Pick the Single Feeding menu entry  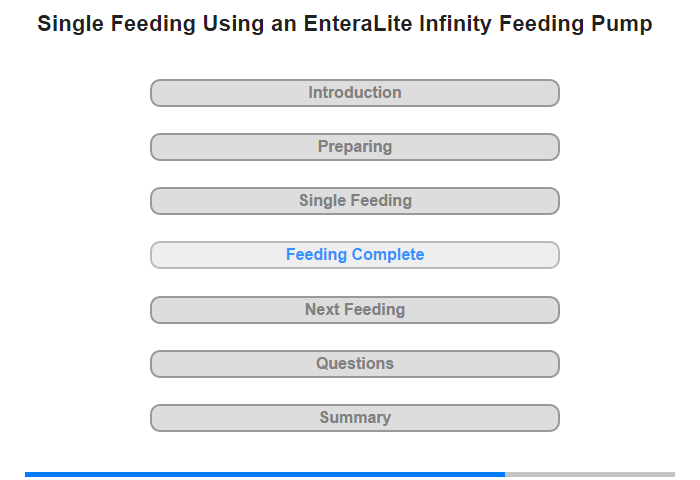[x=355, y=201]
